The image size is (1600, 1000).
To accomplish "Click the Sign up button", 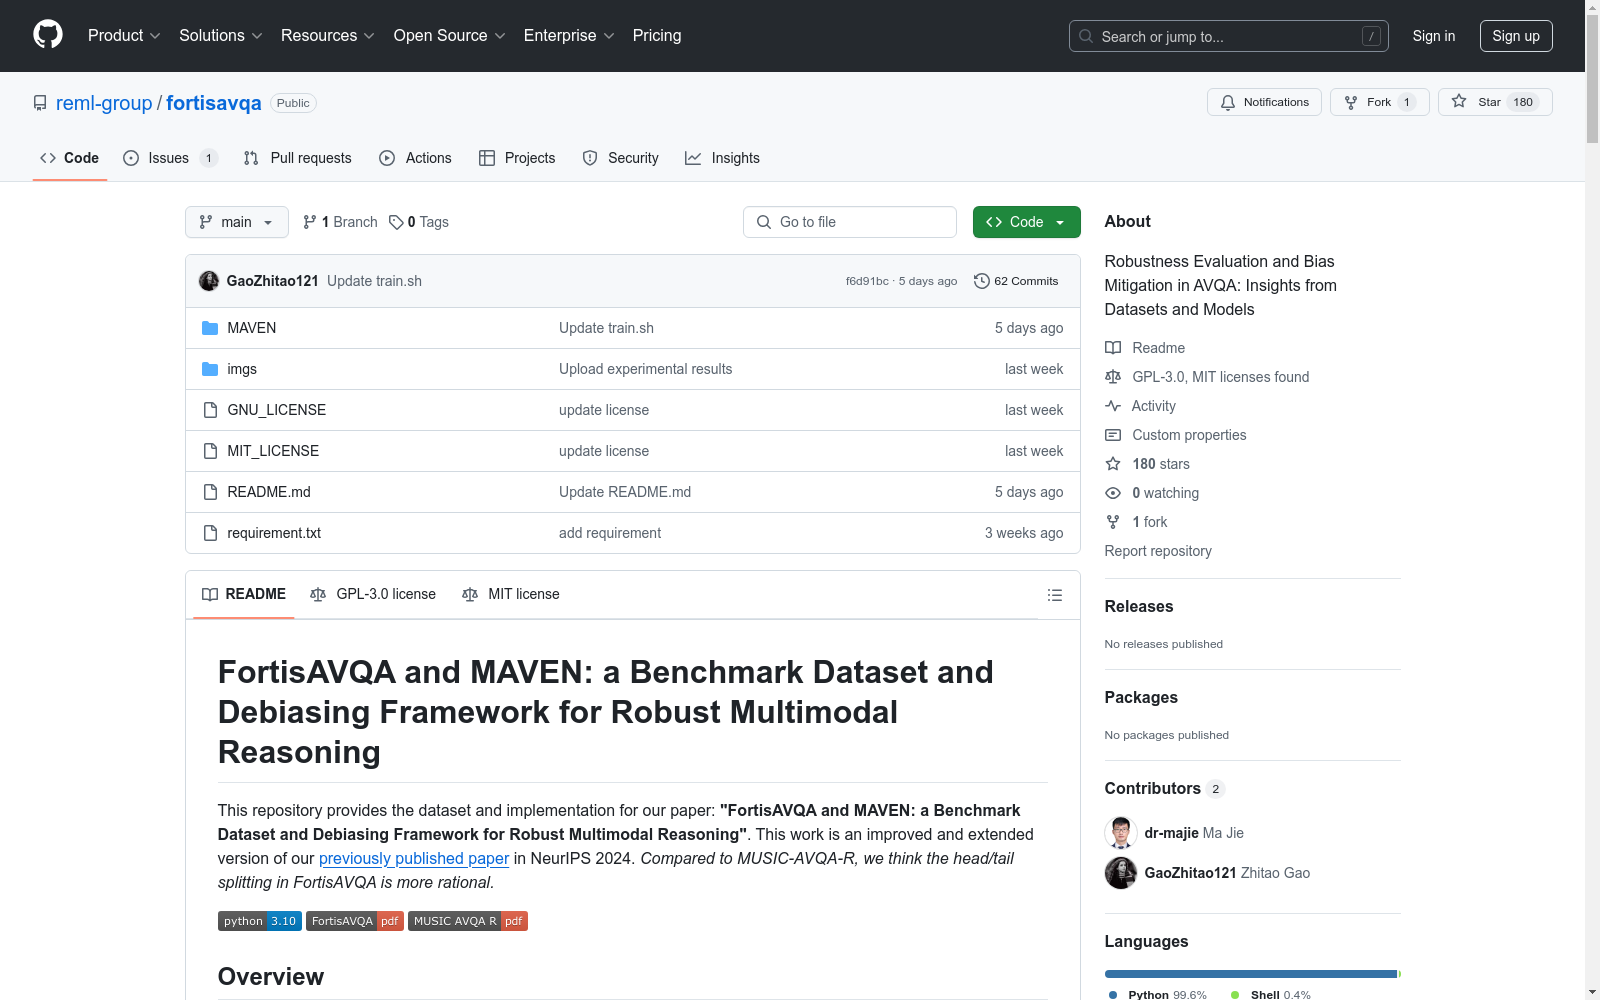I will click(x=1516, y=36).
